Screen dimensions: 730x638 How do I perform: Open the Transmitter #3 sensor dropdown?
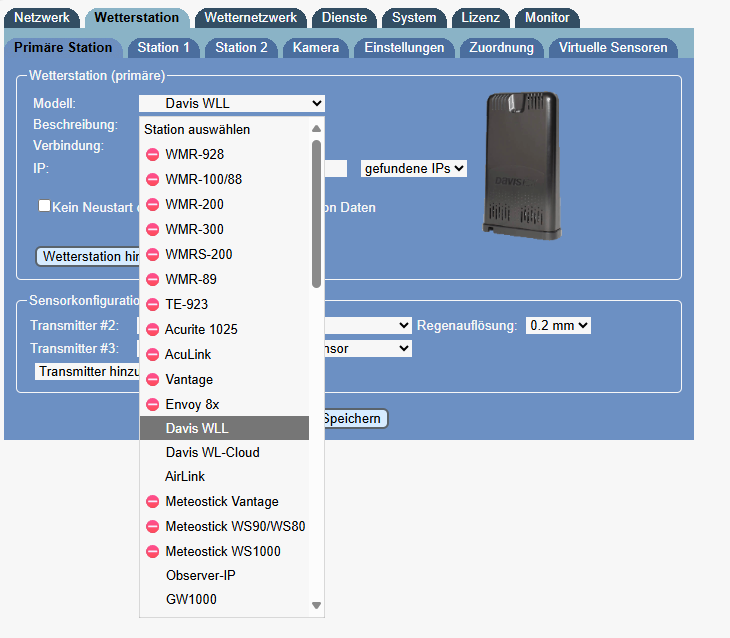[368, 348]
